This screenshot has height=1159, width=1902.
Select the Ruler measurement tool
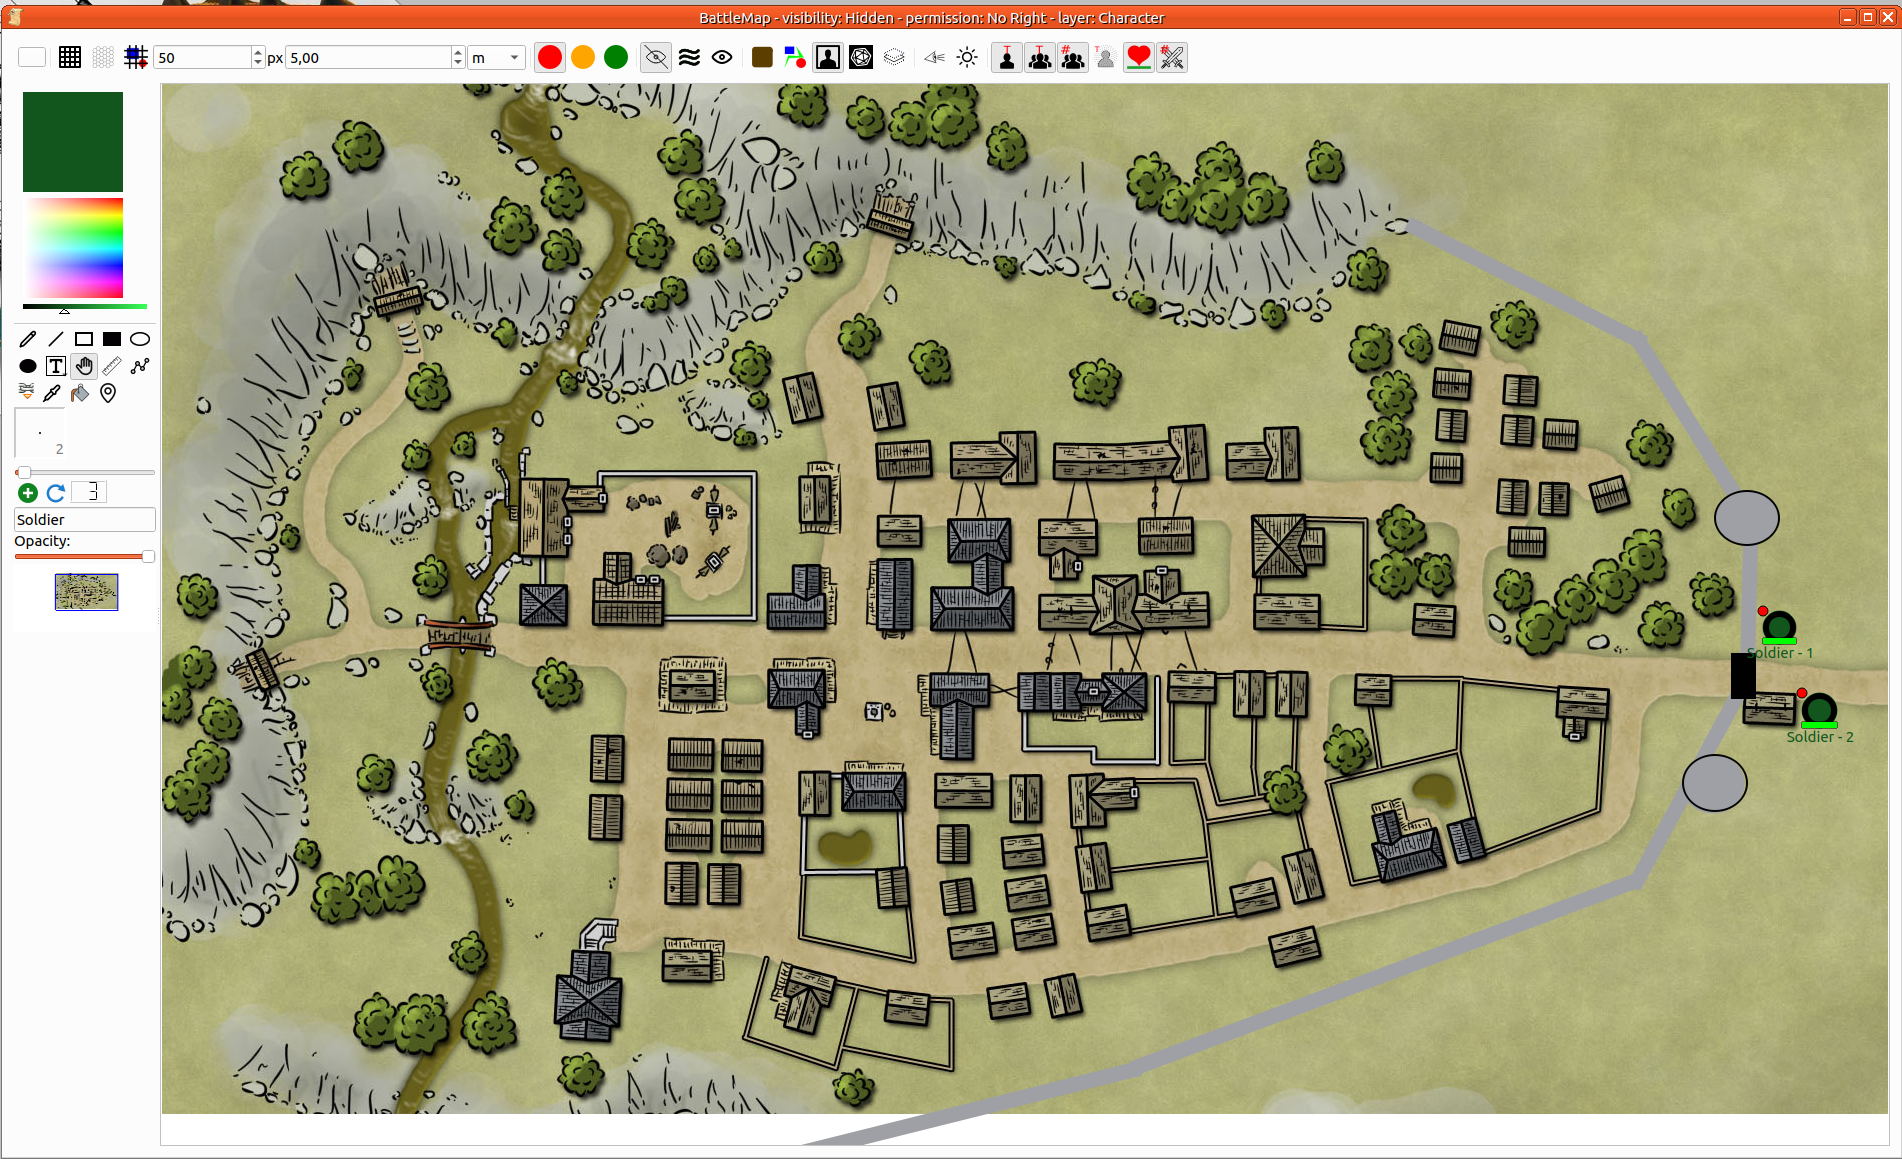(x=112, y=366)
